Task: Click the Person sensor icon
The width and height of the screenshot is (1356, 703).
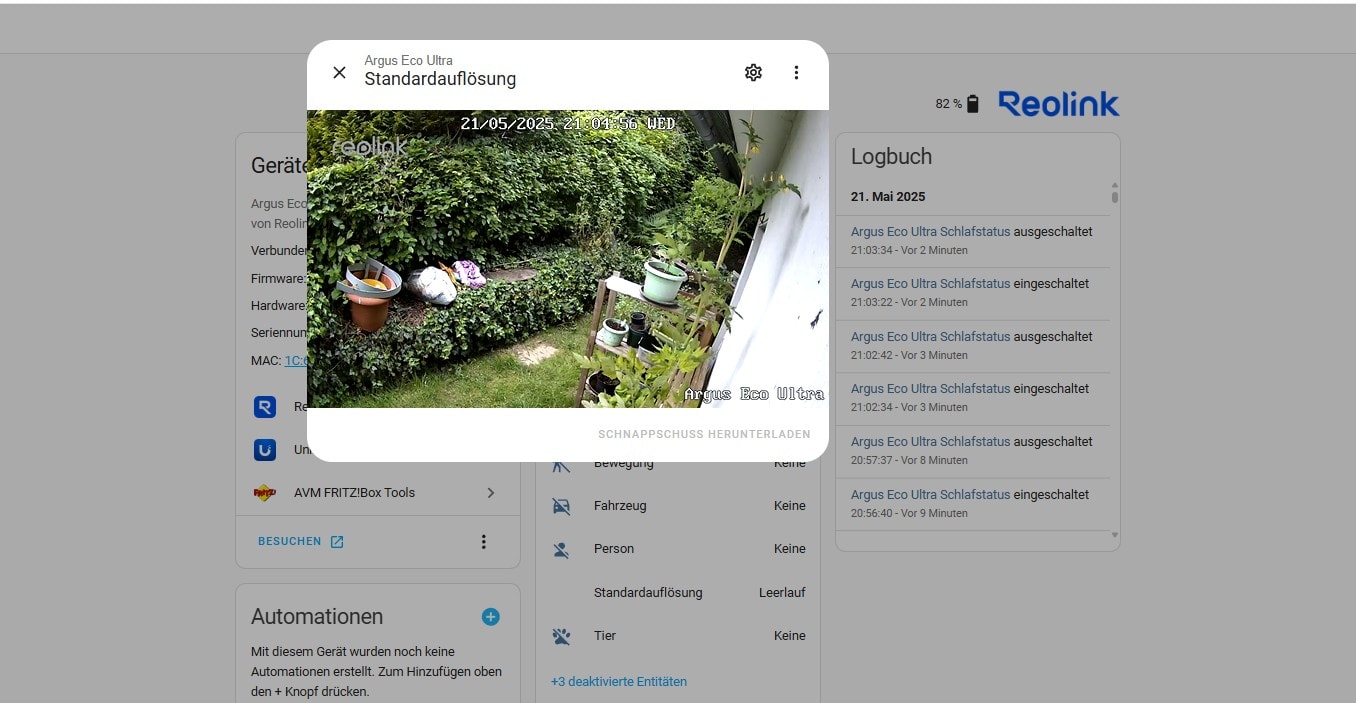Action: tap(562, 549)
